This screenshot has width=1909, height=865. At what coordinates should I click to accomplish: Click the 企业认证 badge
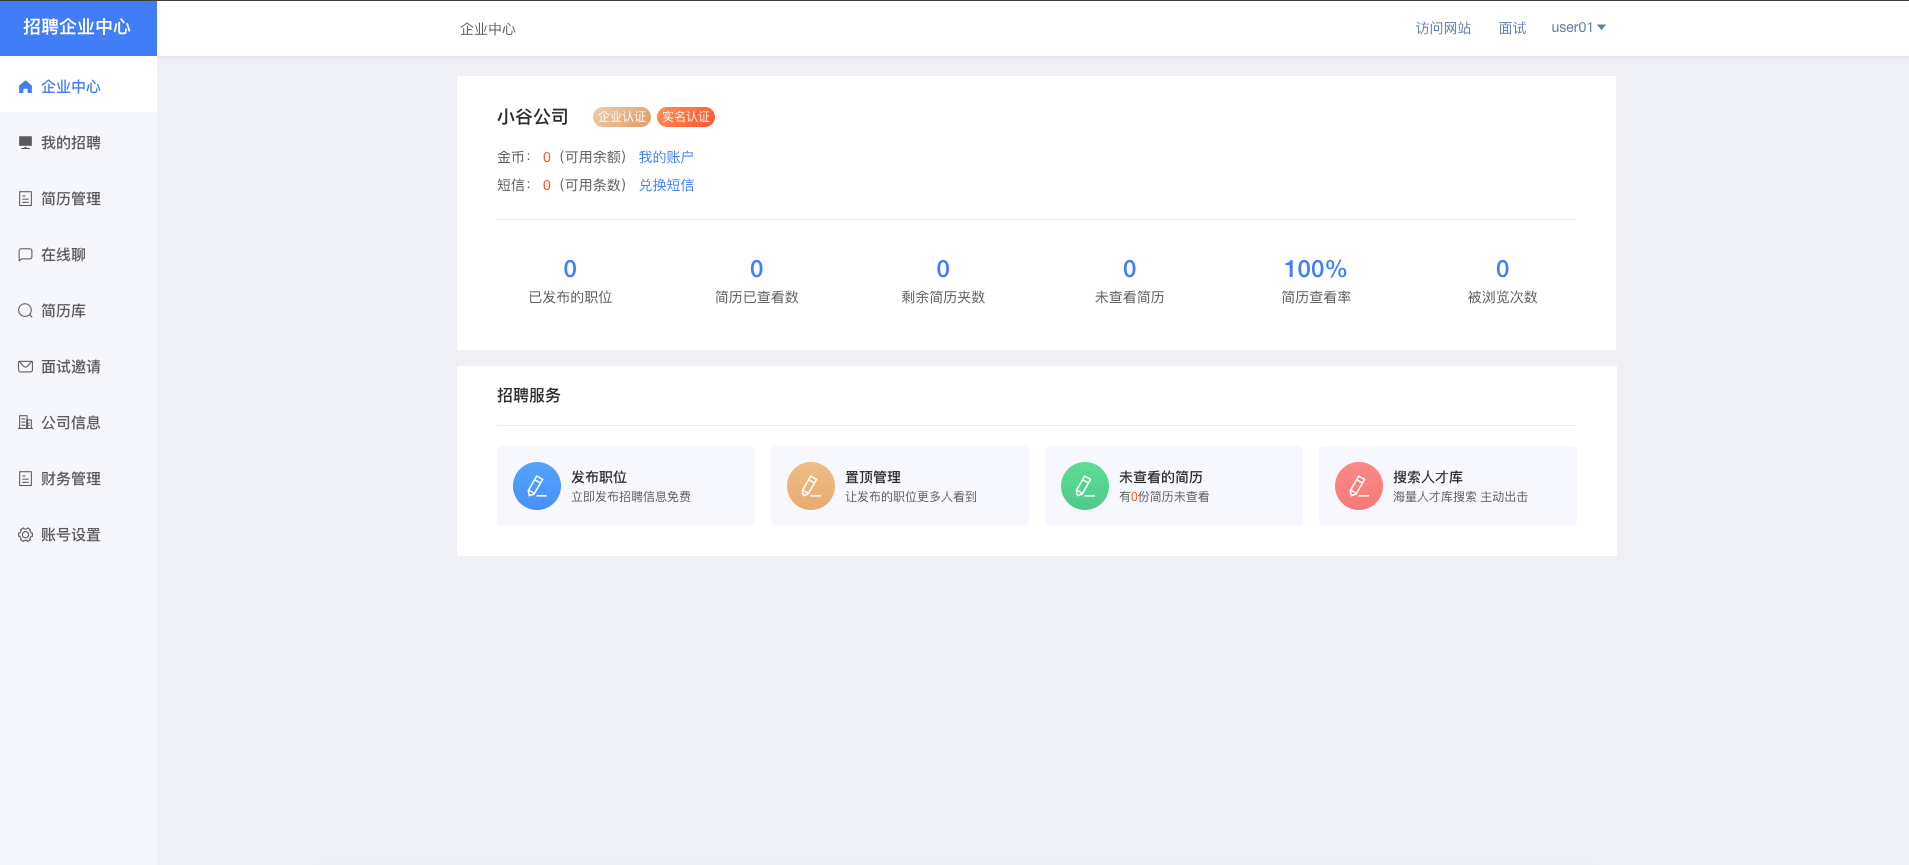point(621,117)
